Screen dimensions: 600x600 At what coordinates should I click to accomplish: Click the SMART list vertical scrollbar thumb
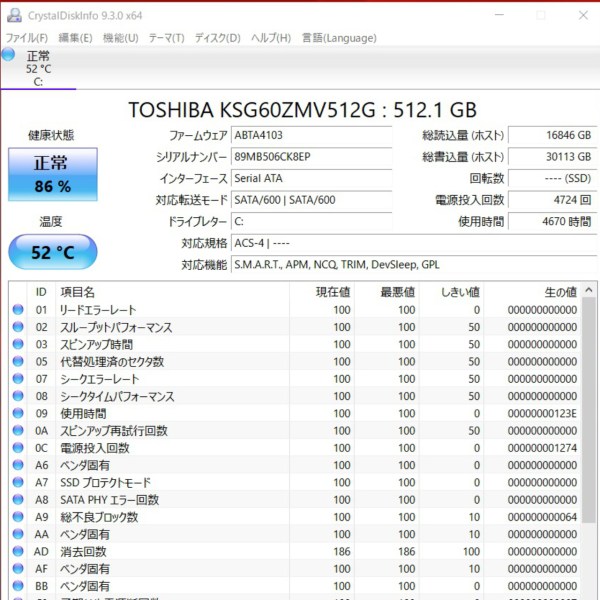pos(589,410)
